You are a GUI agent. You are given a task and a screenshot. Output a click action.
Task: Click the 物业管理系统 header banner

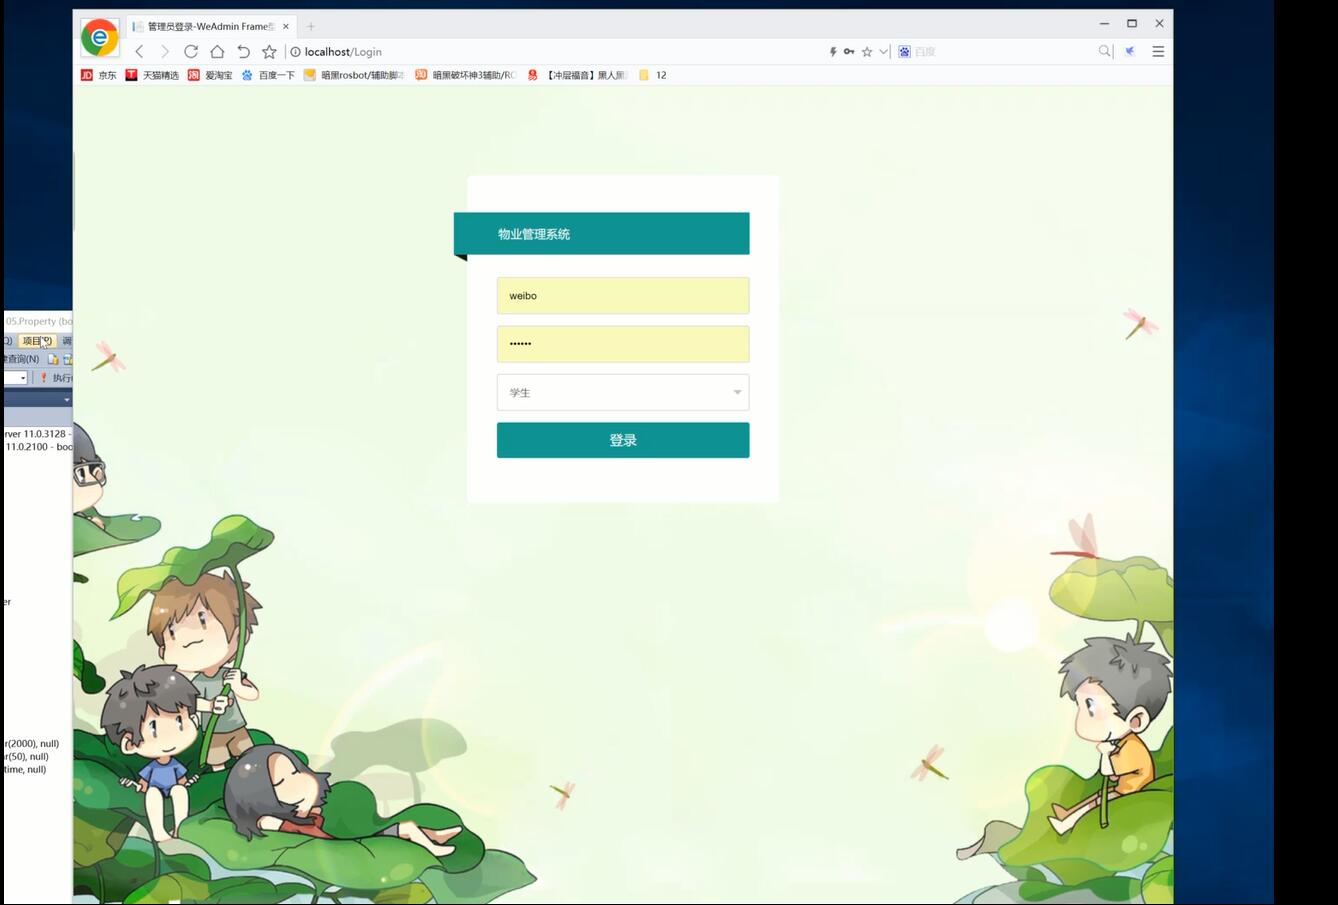tap(602, 234)
